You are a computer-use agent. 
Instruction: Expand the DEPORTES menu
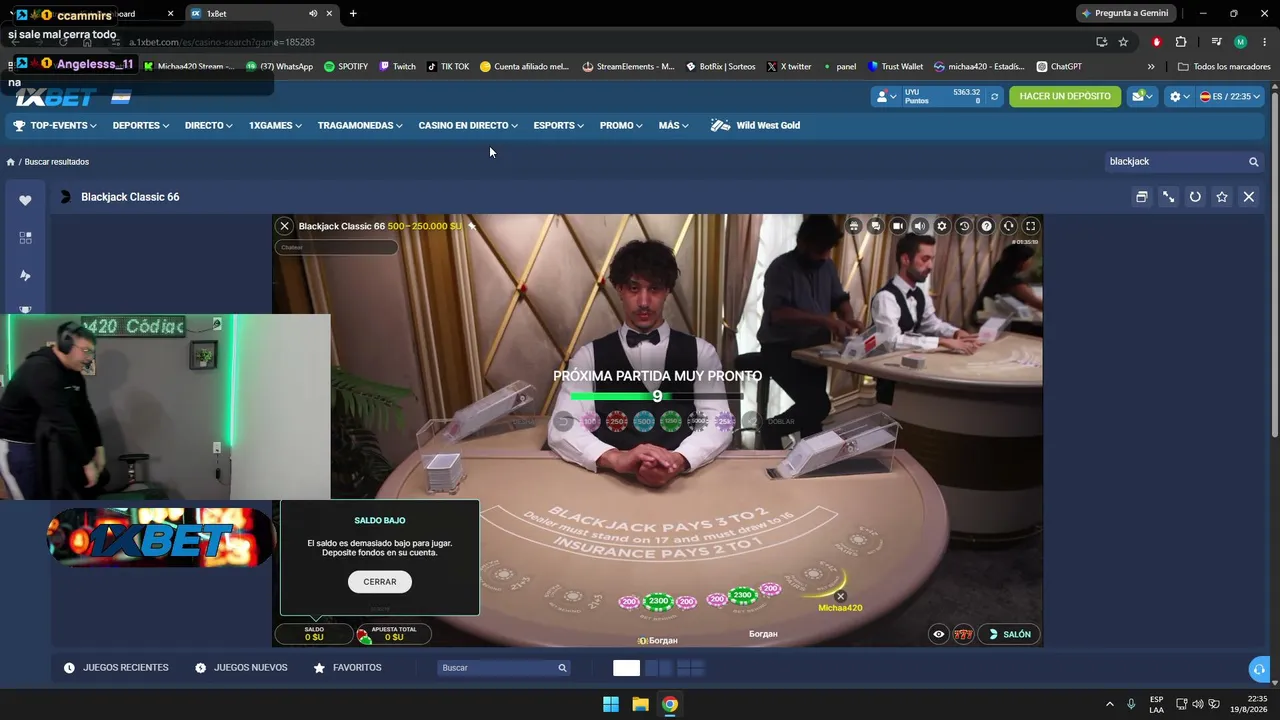(141, 126)
